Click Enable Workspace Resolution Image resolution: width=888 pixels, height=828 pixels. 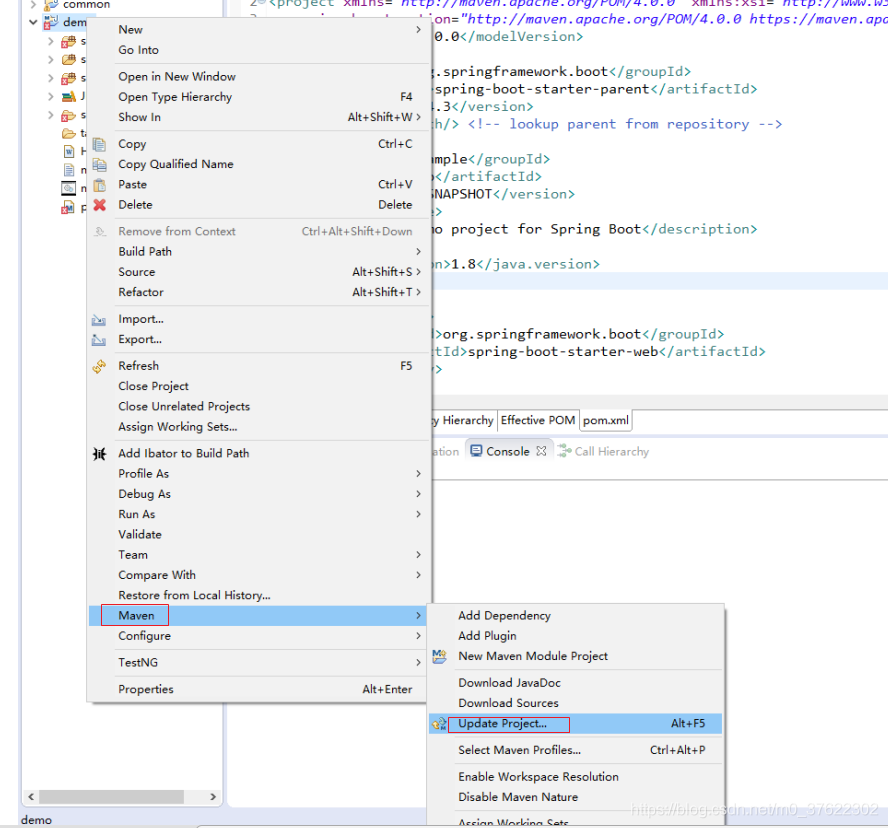pos(538,776)
